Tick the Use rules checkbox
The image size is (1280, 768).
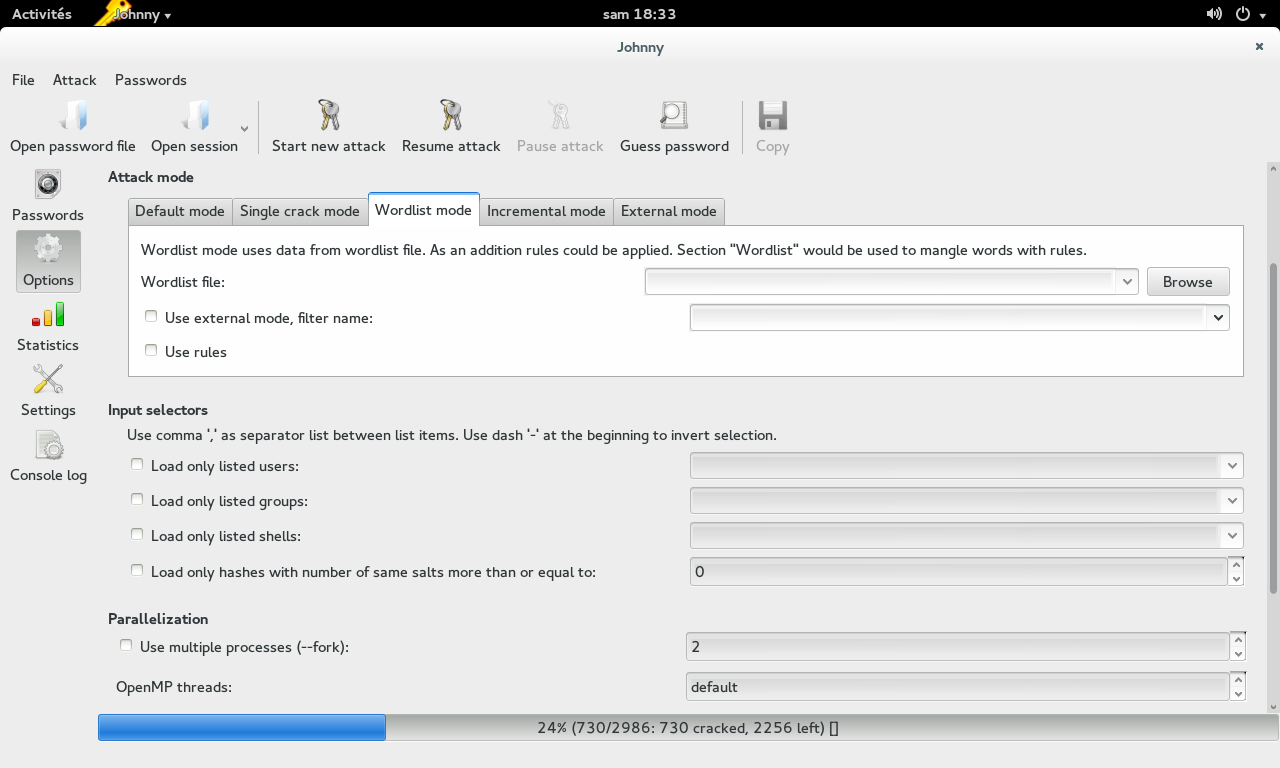click(x=151, y=350)
